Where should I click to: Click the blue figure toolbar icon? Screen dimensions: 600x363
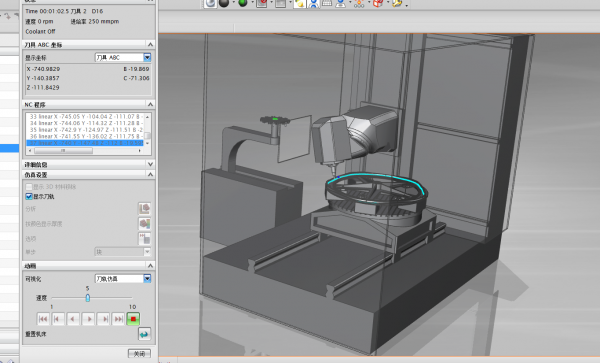[x=313, y=3]
